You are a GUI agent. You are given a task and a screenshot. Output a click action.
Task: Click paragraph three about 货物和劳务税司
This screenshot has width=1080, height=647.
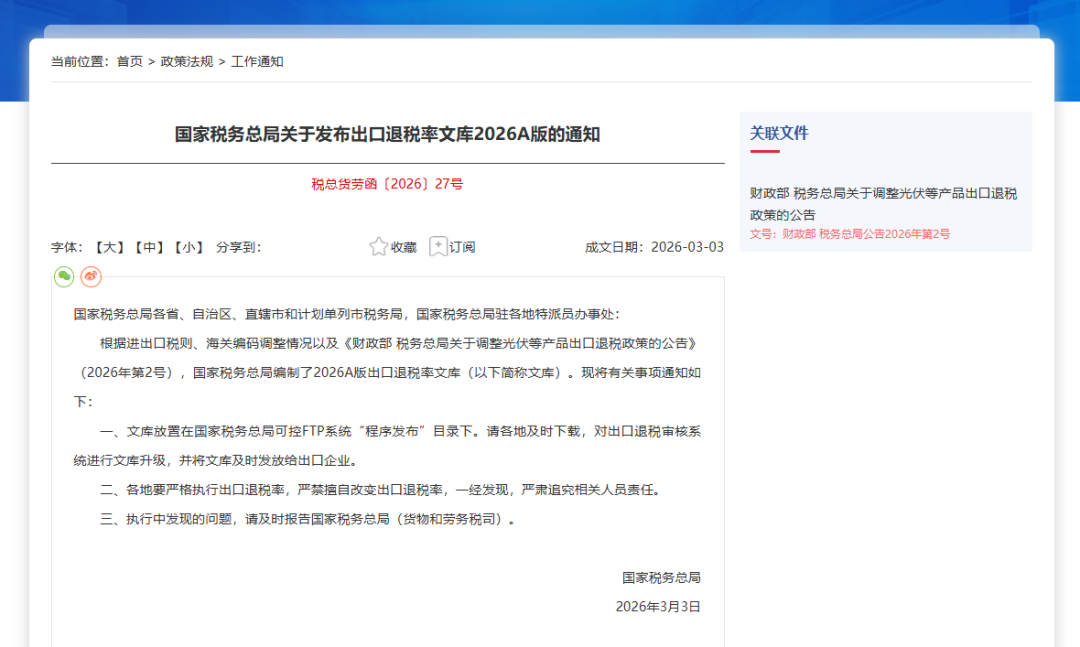click(308, 520)
